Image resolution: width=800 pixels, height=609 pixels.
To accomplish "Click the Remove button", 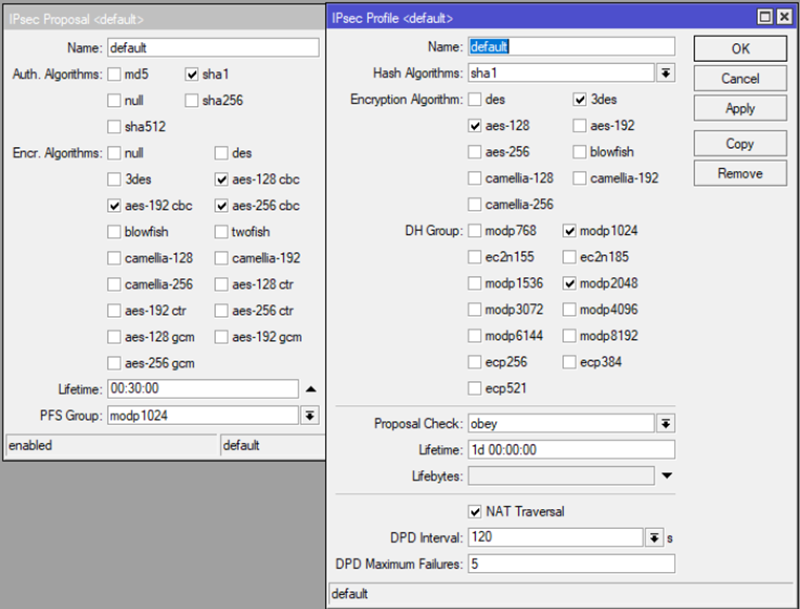I will tap(740, 174).
